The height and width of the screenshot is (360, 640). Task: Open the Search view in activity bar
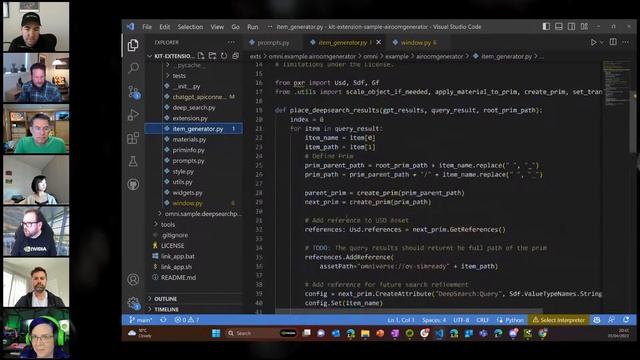(133, 68)
